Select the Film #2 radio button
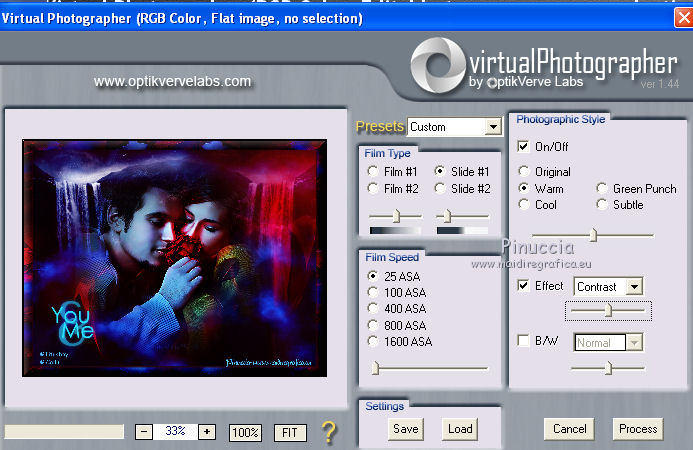693x450 pixels. [373, 188]
